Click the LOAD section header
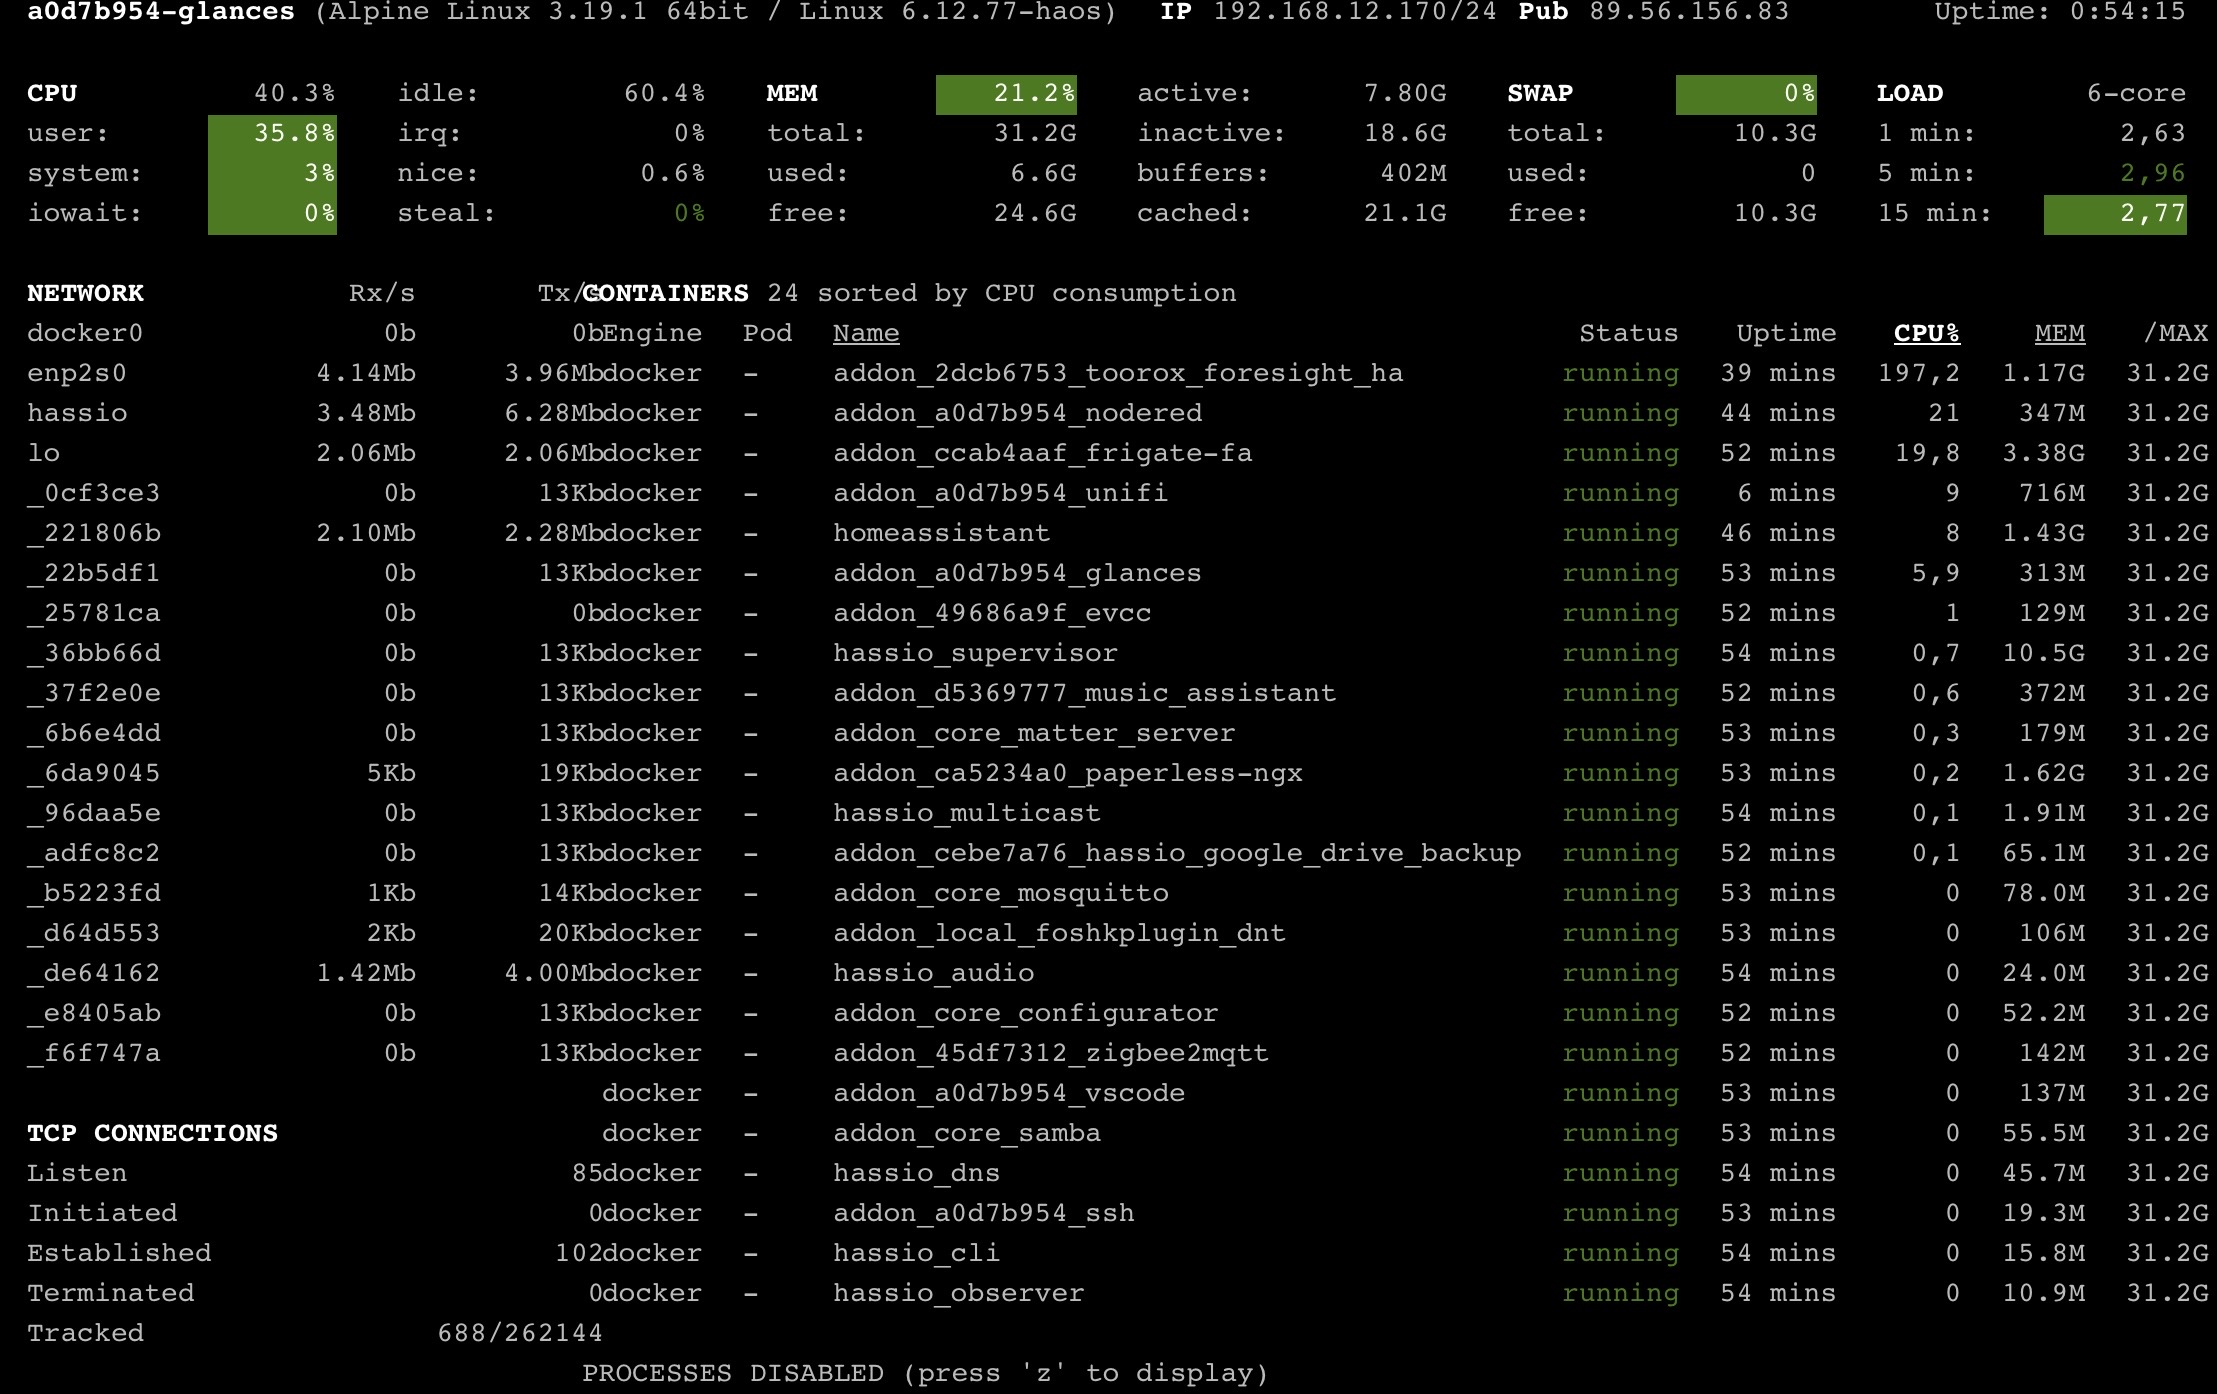Image resolution: width=2217 pixels, height=1394 pixels. (1909, 94)
